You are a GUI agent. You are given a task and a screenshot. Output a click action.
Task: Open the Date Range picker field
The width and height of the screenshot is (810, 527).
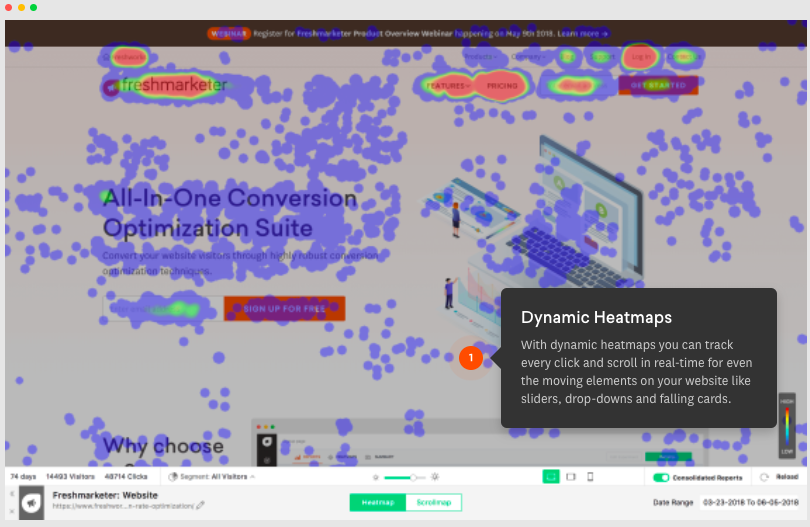tap(750, 502)
